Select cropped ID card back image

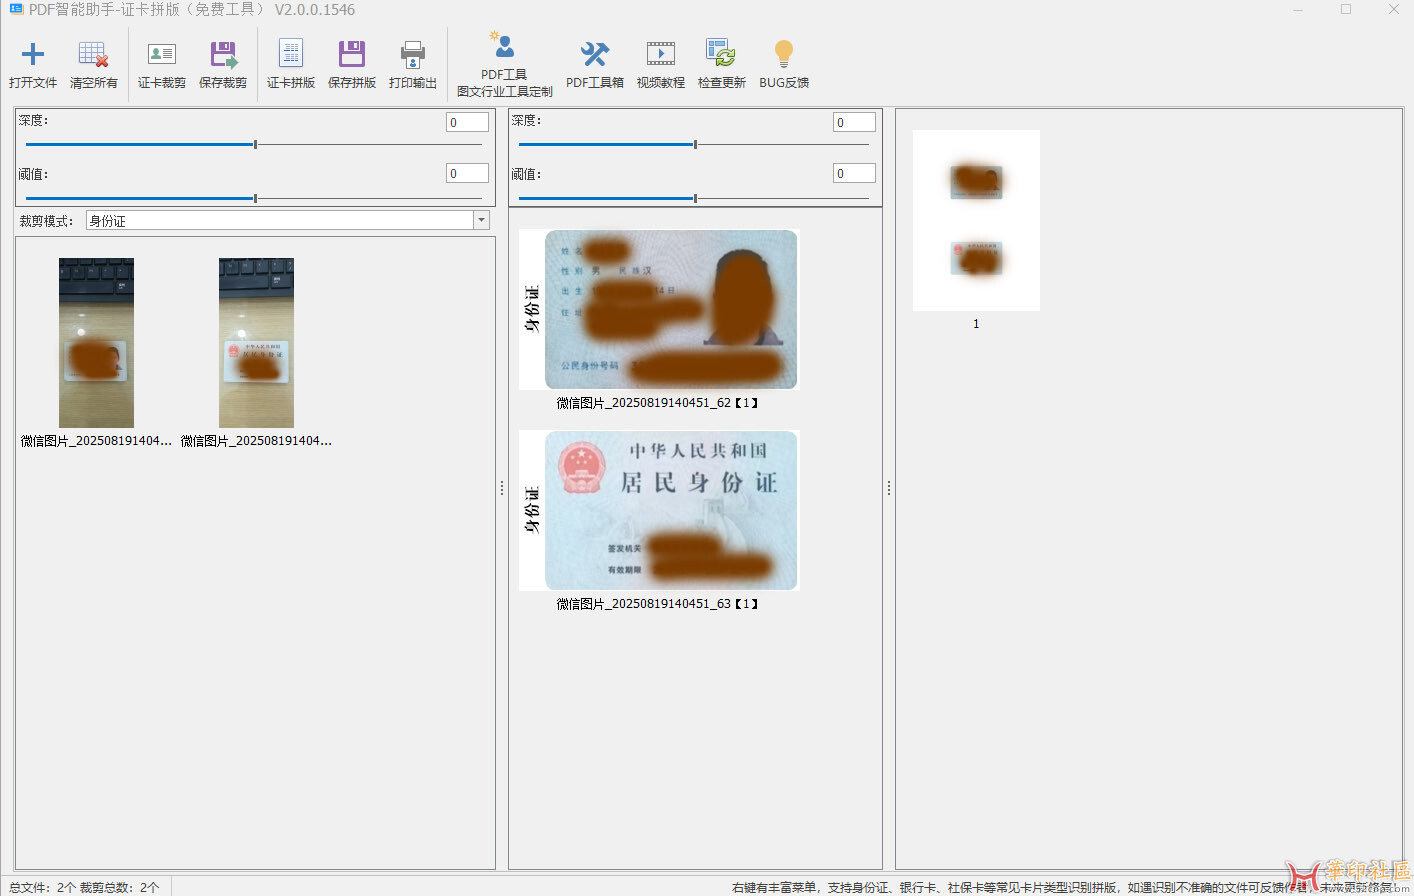pyautogui.click(x=659, y=511)
